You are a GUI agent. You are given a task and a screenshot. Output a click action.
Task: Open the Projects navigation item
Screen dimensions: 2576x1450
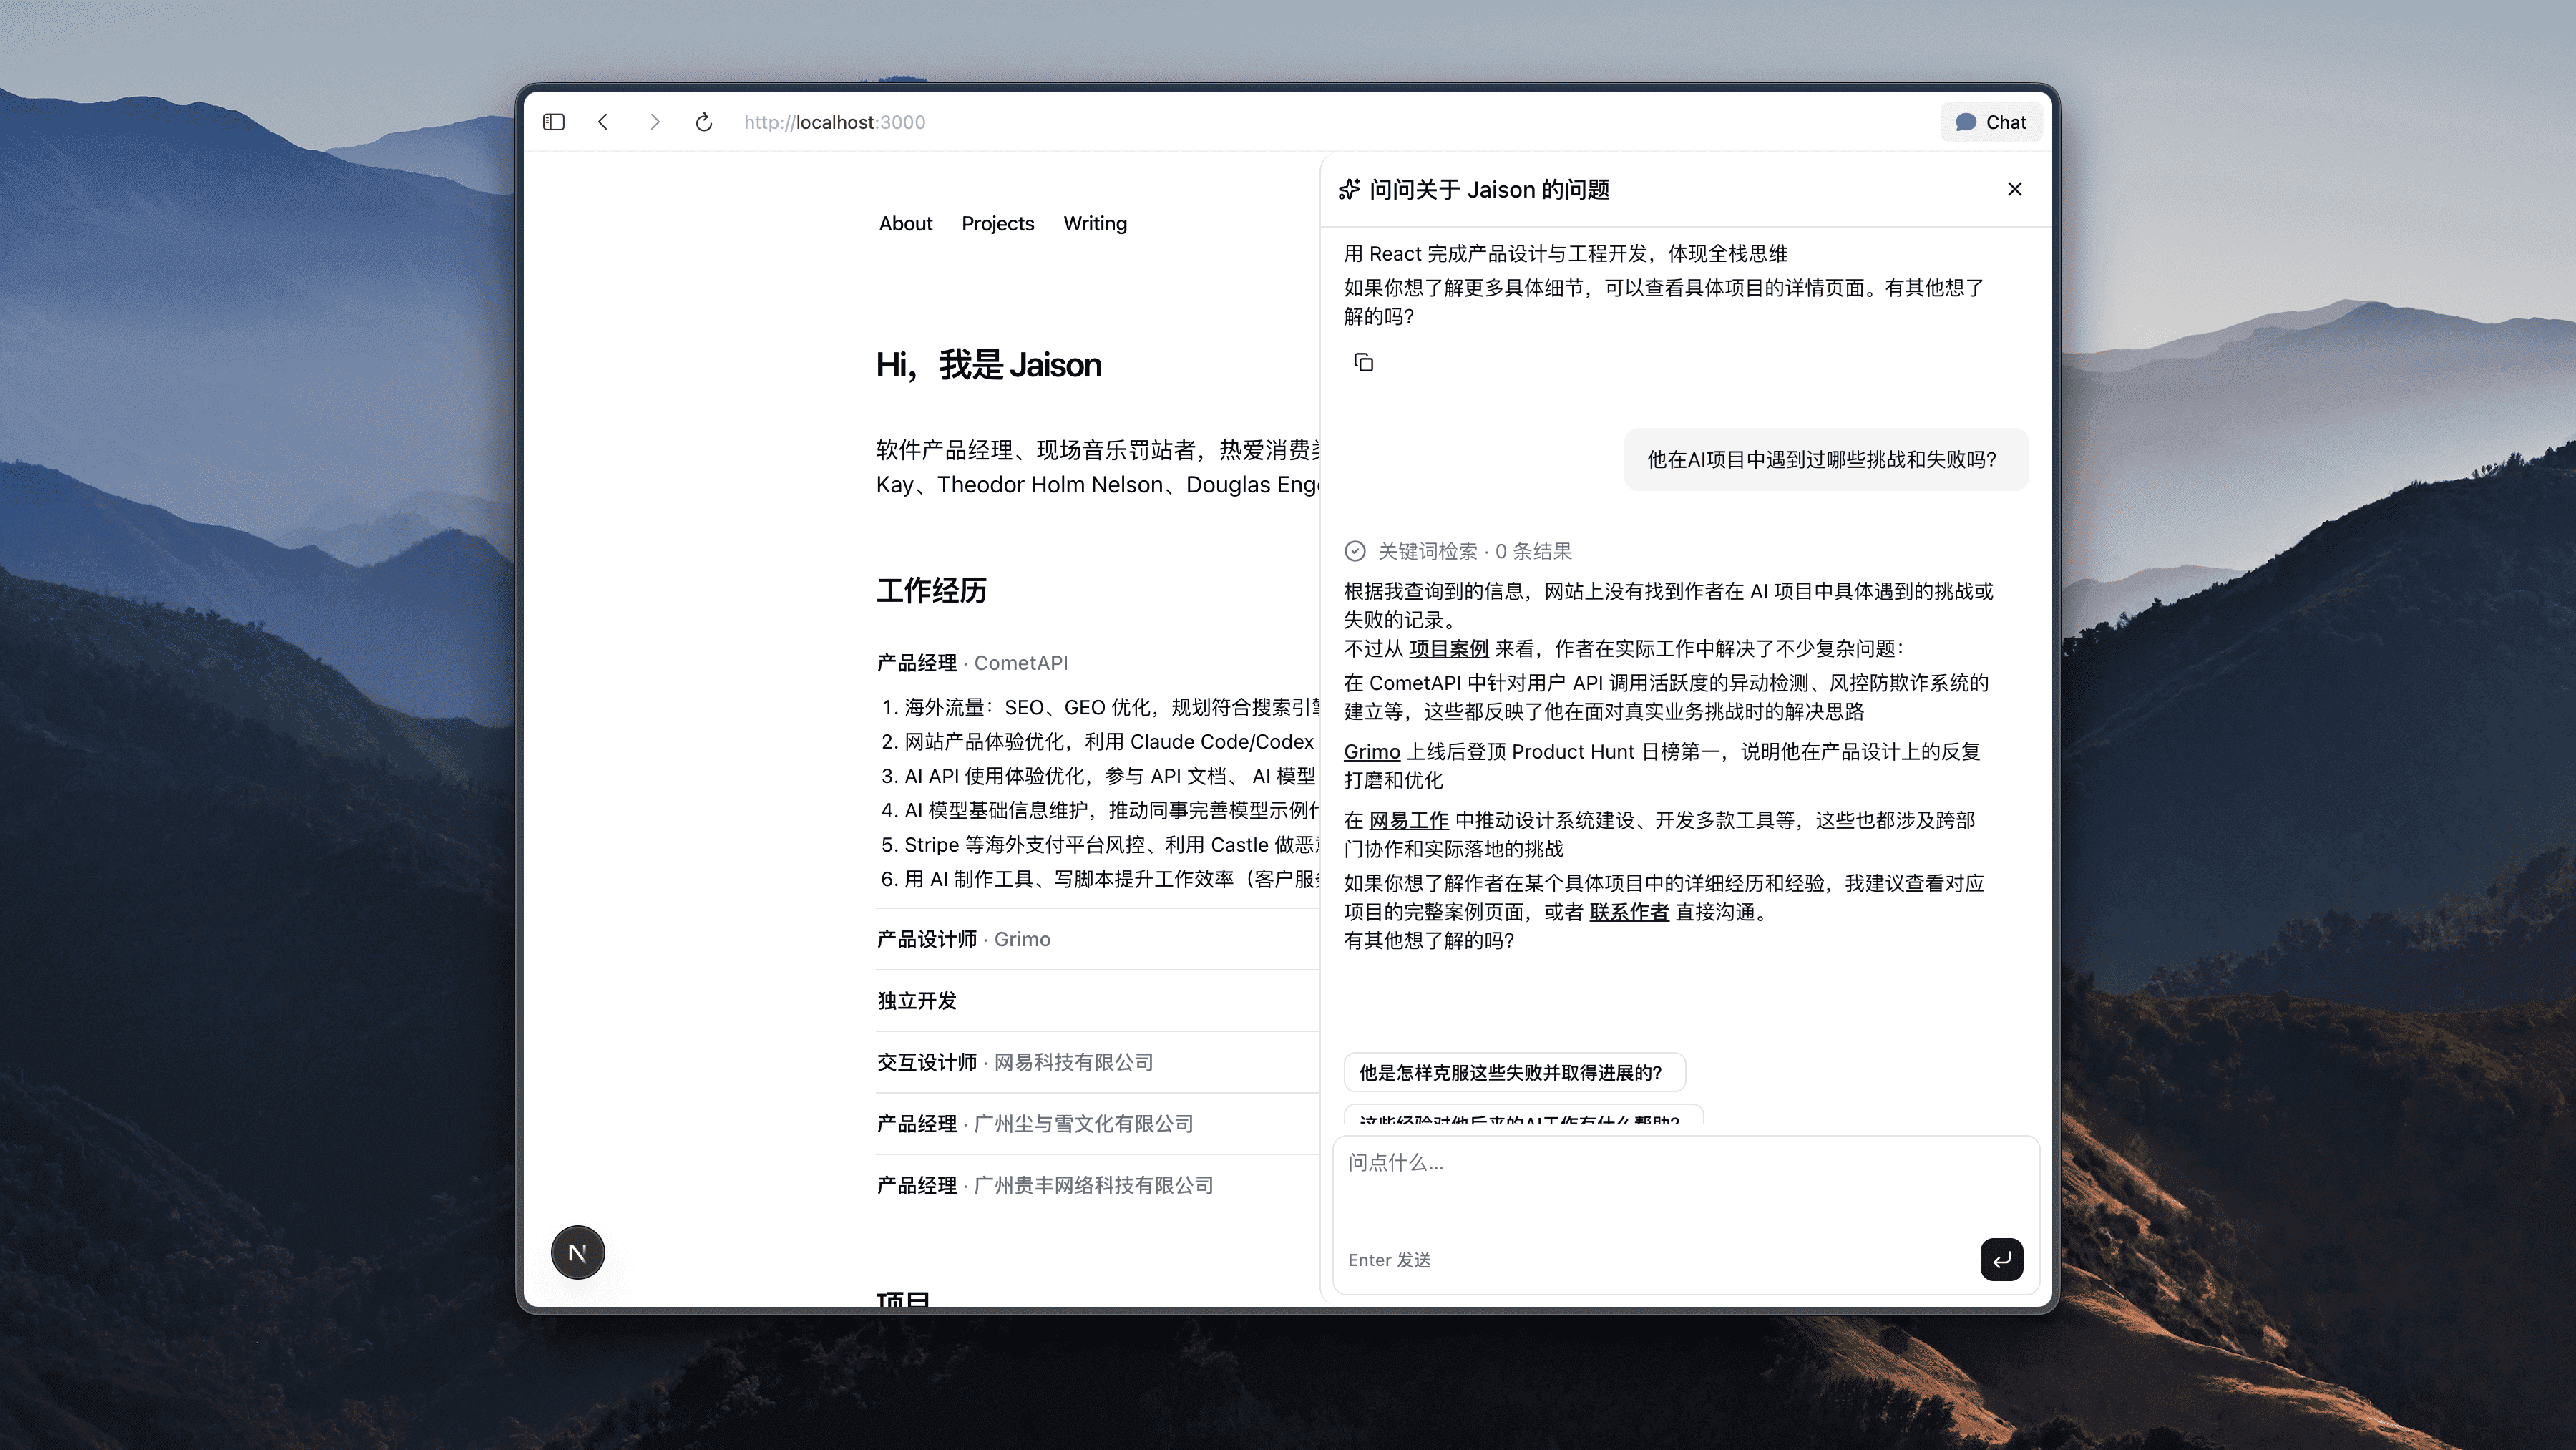[x=997, y=223]
